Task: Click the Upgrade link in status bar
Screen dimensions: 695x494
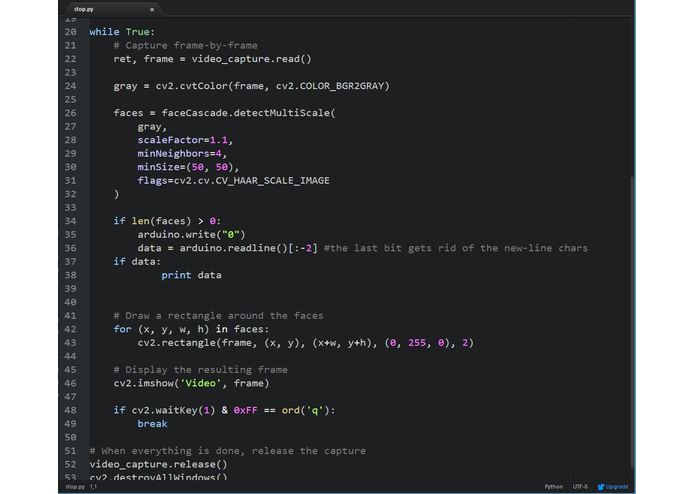Action: pyautogui.click(x=613, y=487)
